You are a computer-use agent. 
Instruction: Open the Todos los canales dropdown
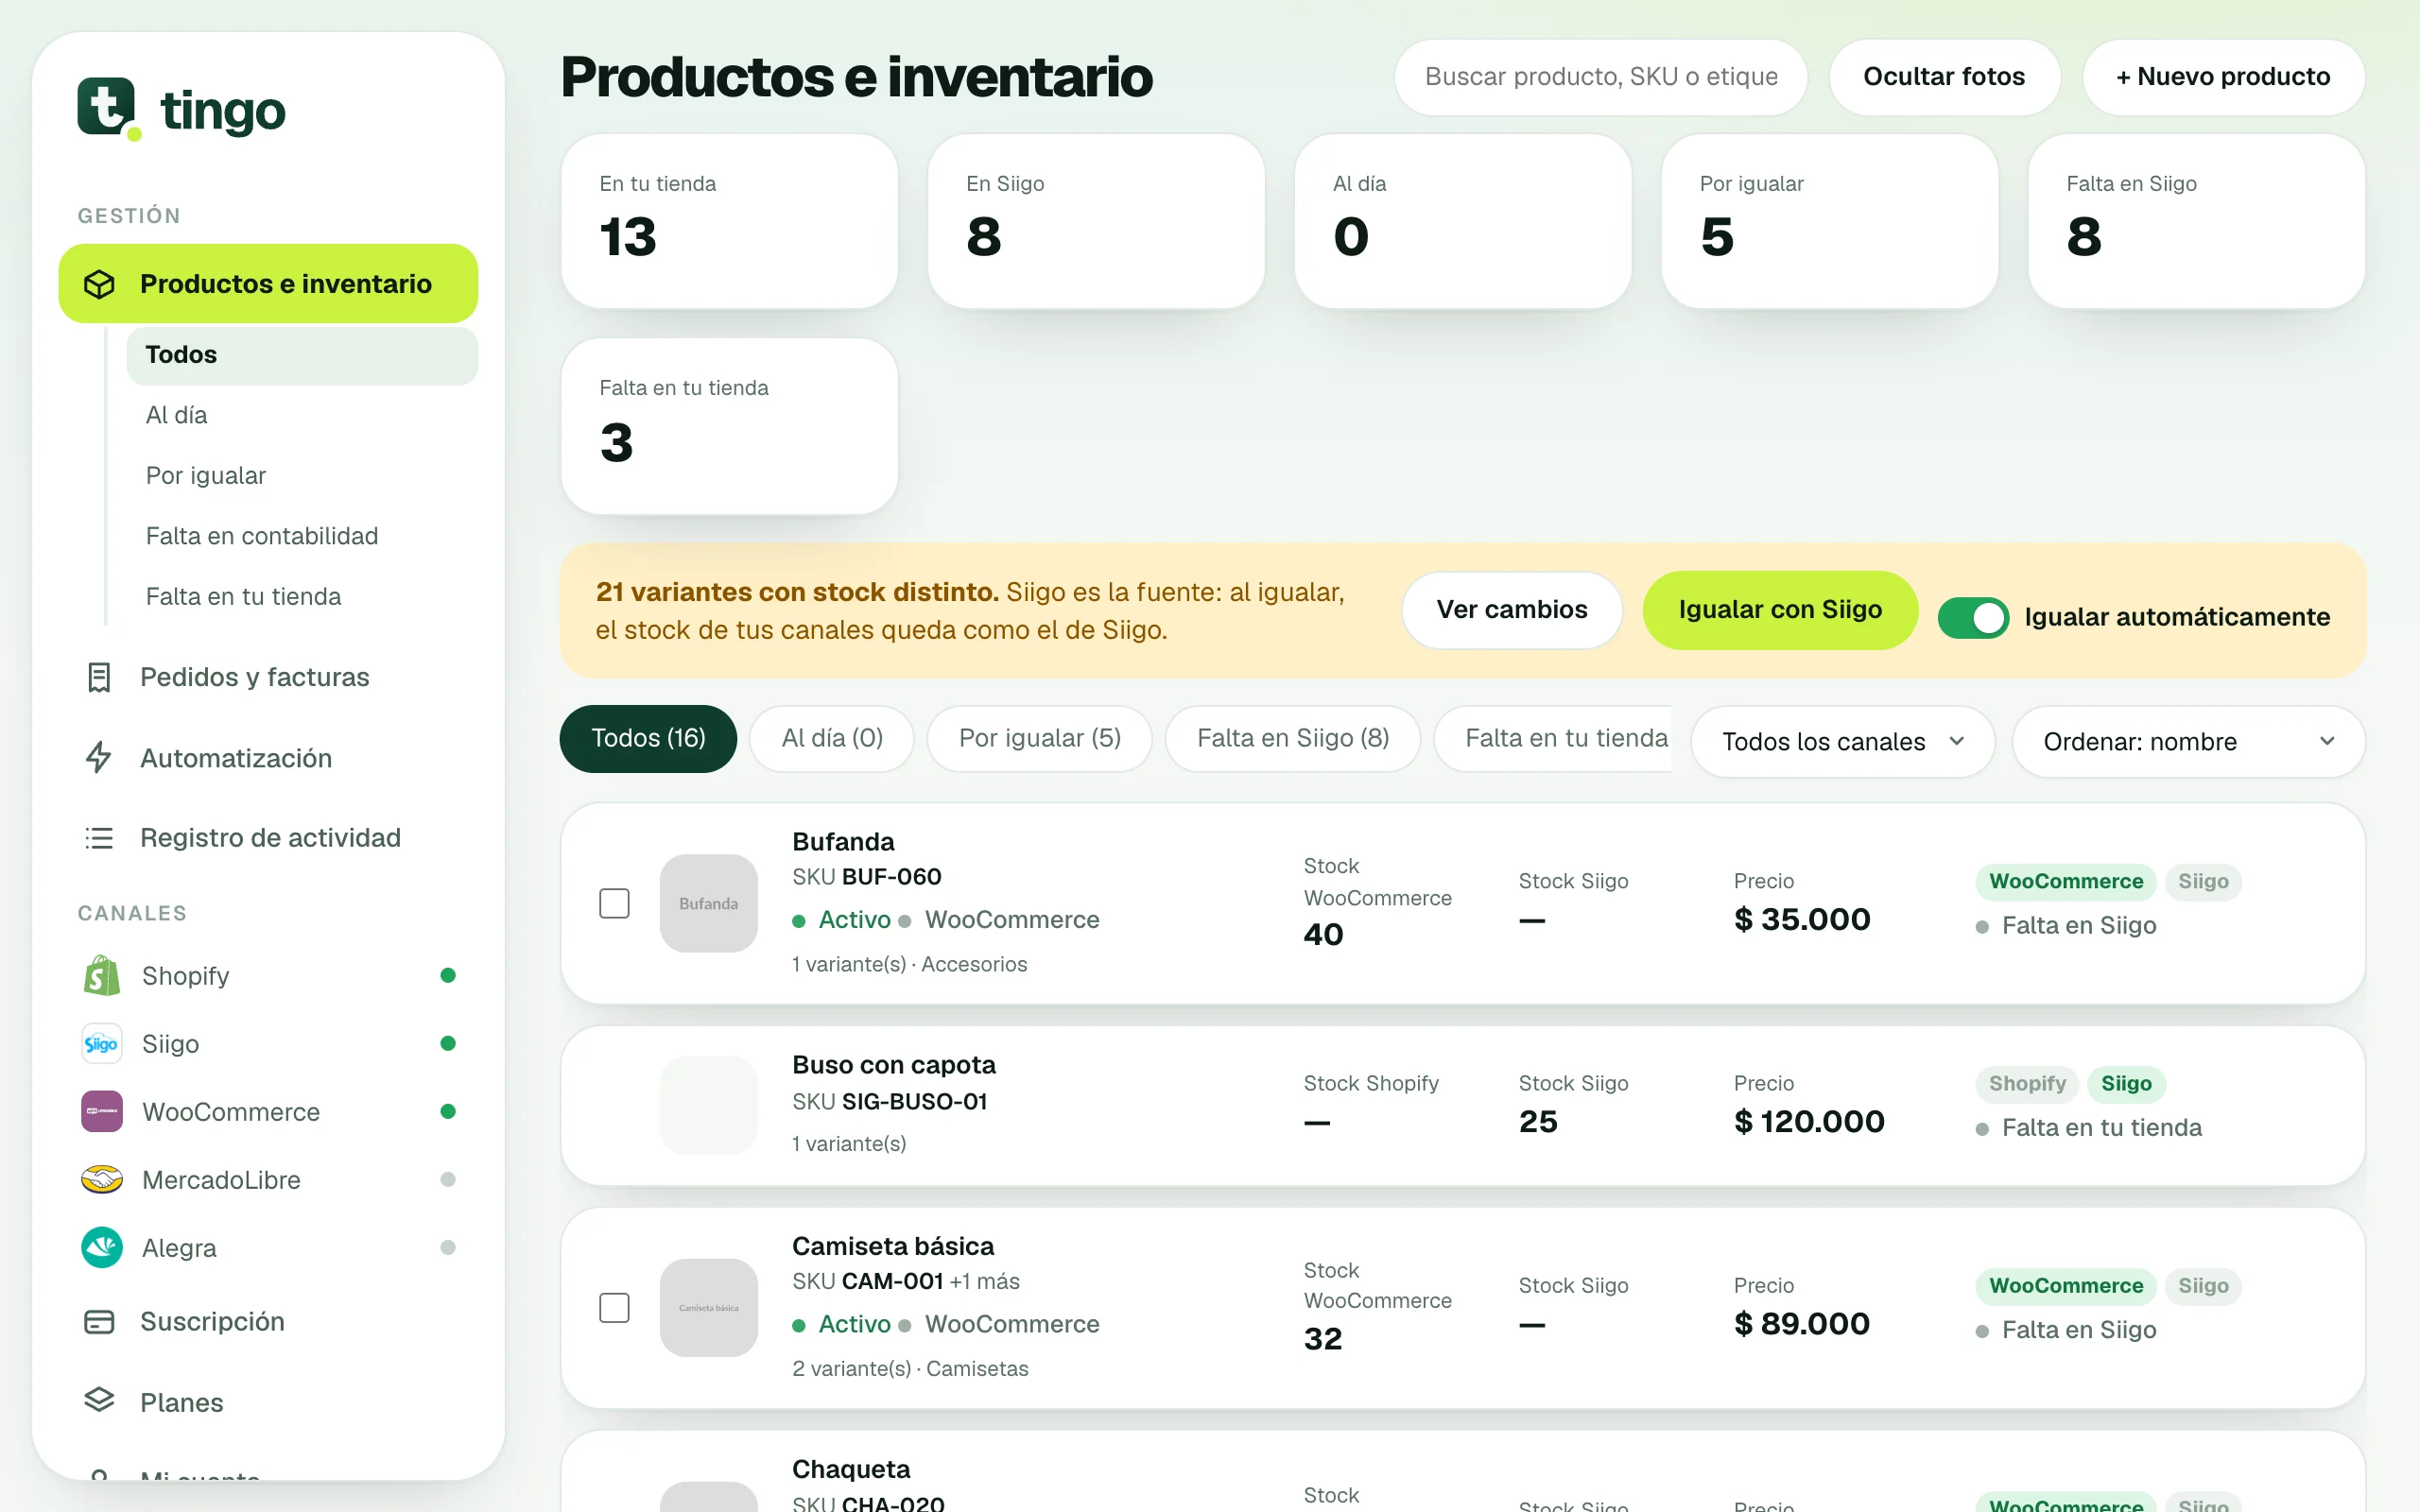(x=1843, y=741)
